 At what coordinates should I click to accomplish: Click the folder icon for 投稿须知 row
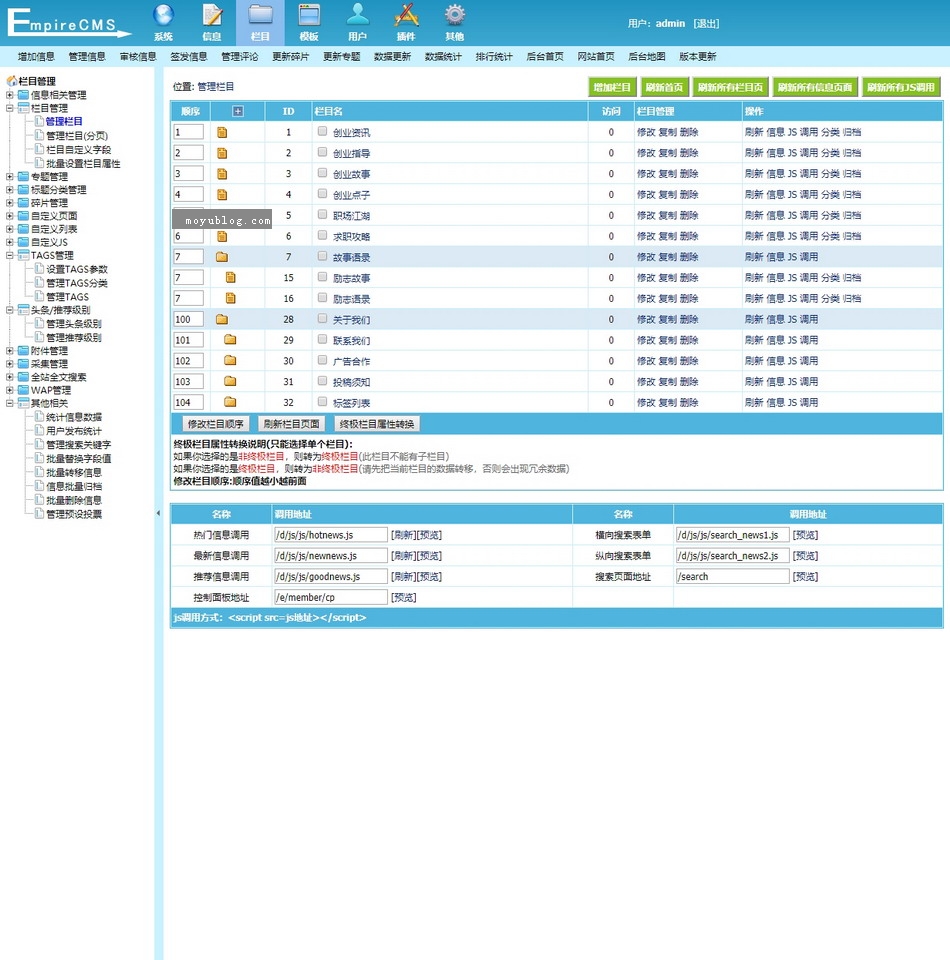coord(230,381)
